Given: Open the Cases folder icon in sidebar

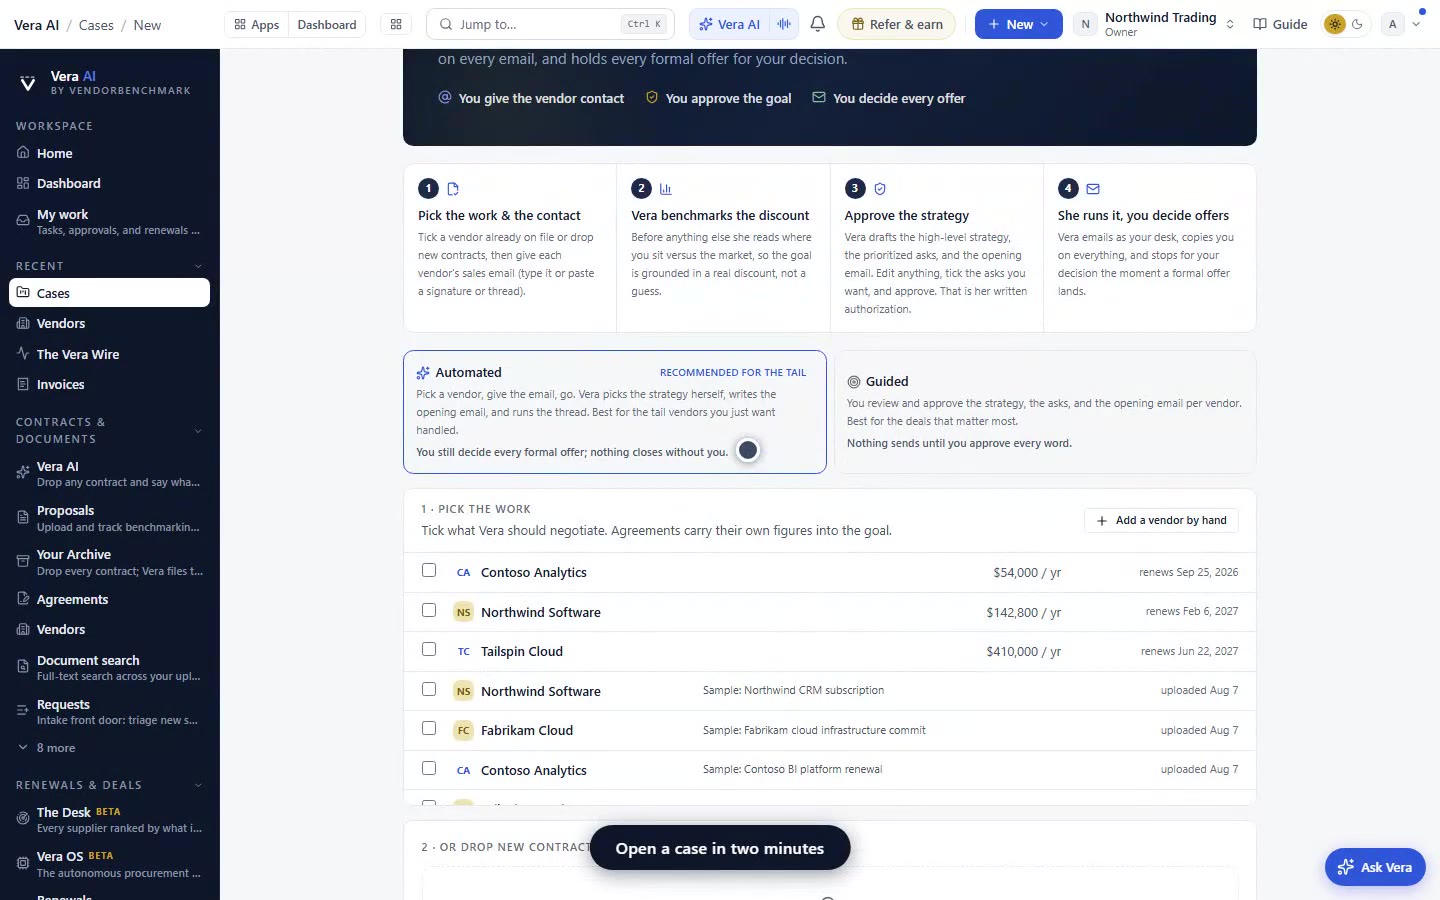Looking at the screenshot, I should [x=23, y=293].
